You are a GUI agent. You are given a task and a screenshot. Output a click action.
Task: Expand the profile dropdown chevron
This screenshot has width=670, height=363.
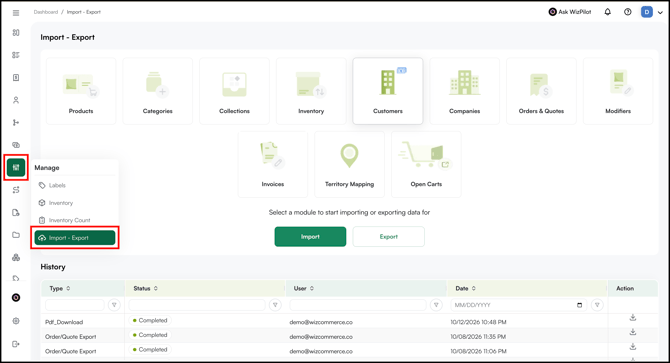point(660,12)
